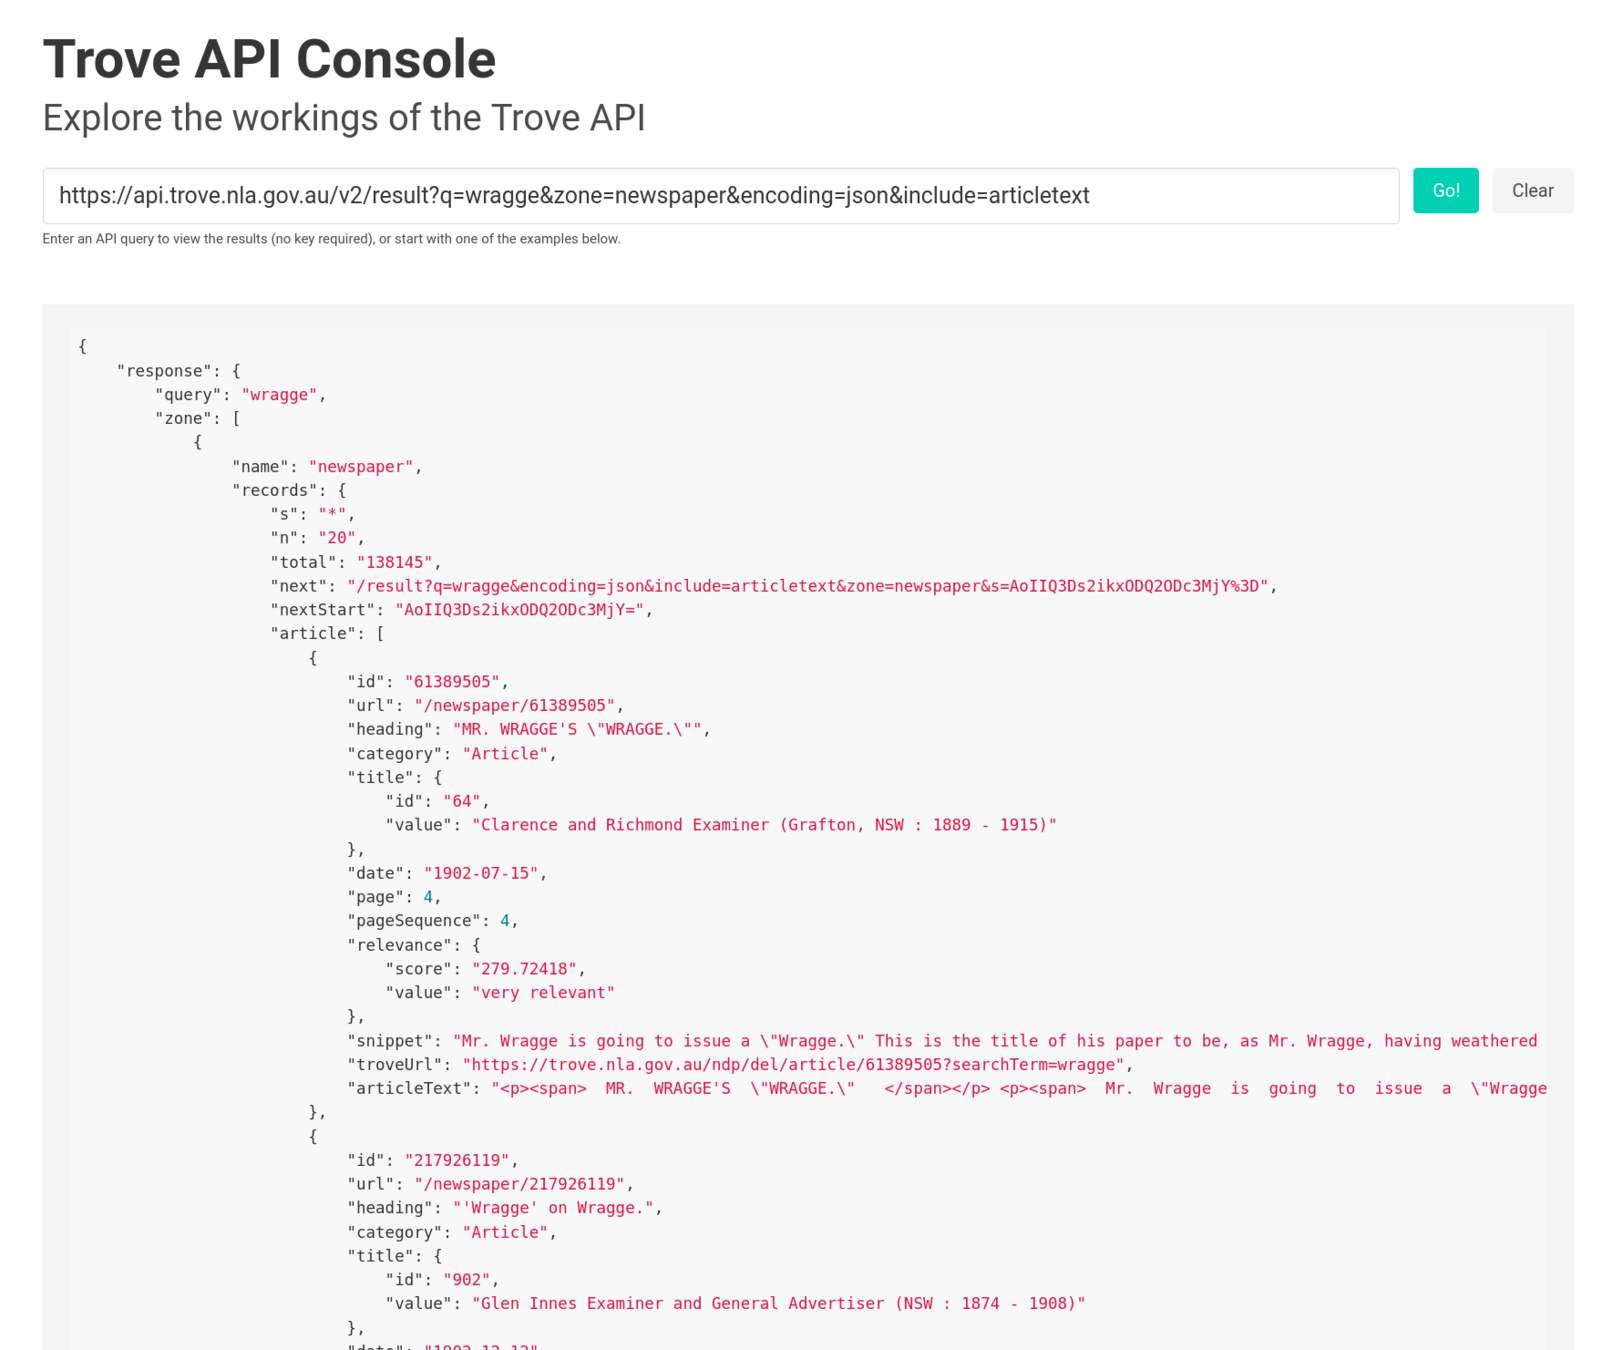Click the "Explore the workings of the Trove API" subtitle
The image size is (1623, 1350).
[344, 118]
